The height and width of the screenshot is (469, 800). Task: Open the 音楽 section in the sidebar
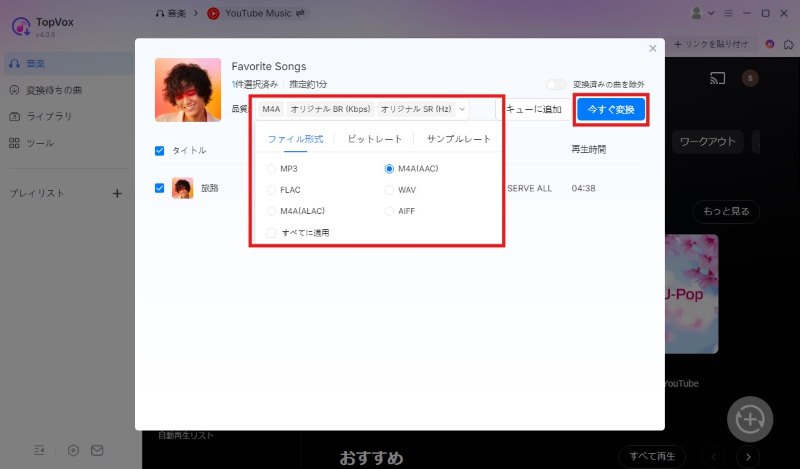[x=68, y=63]
